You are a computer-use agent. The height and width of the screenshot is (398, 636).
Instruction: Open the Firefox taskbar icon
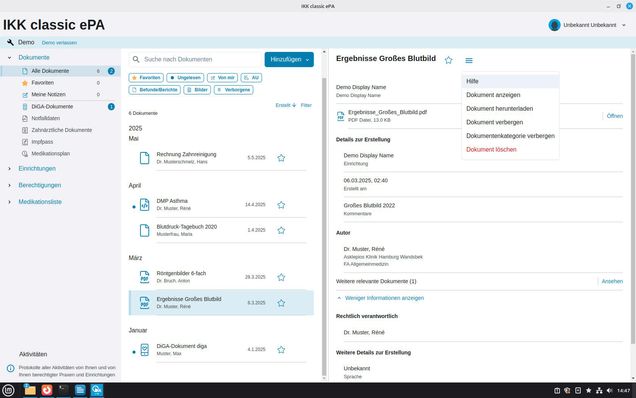(47, 390)
